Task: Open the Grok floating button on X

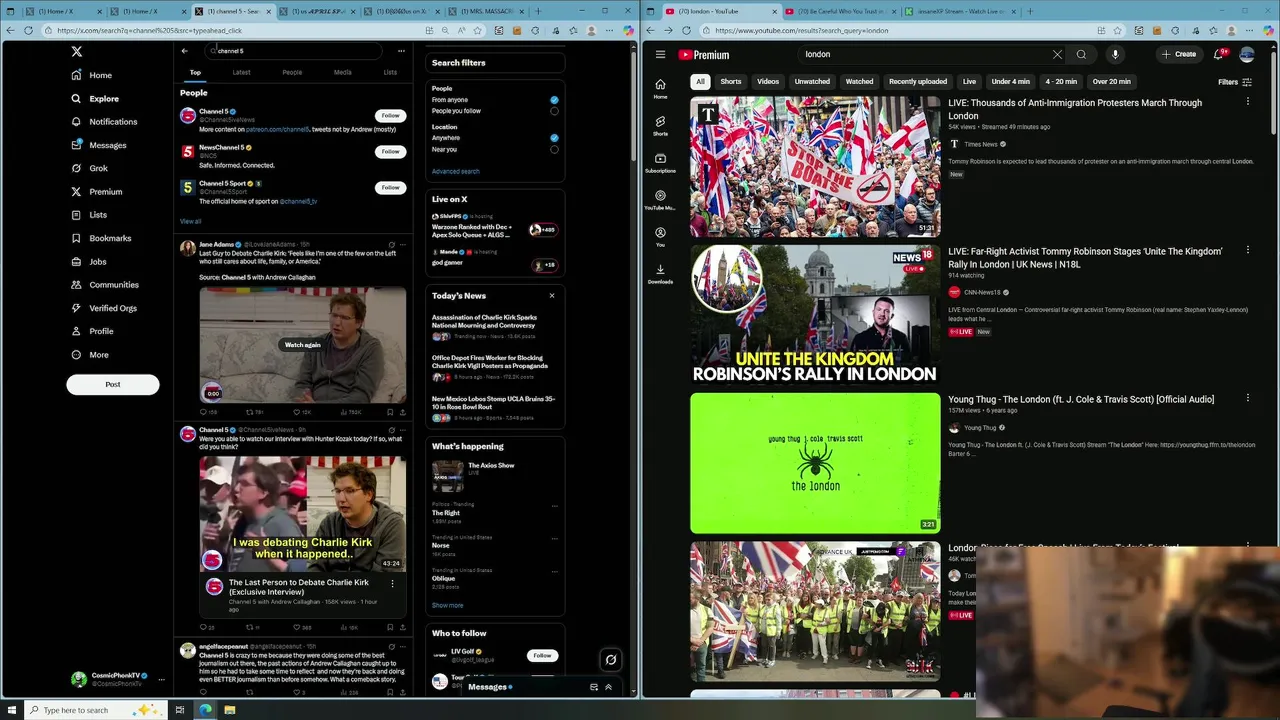Action: (x=611, y=660)
